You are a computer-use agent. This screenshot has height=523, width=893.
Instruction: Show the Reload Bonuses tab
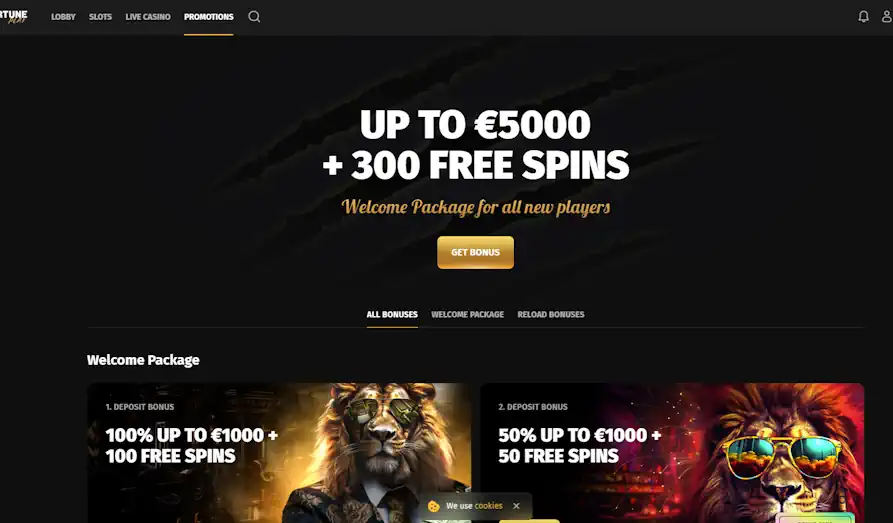(x=551, y=314)
